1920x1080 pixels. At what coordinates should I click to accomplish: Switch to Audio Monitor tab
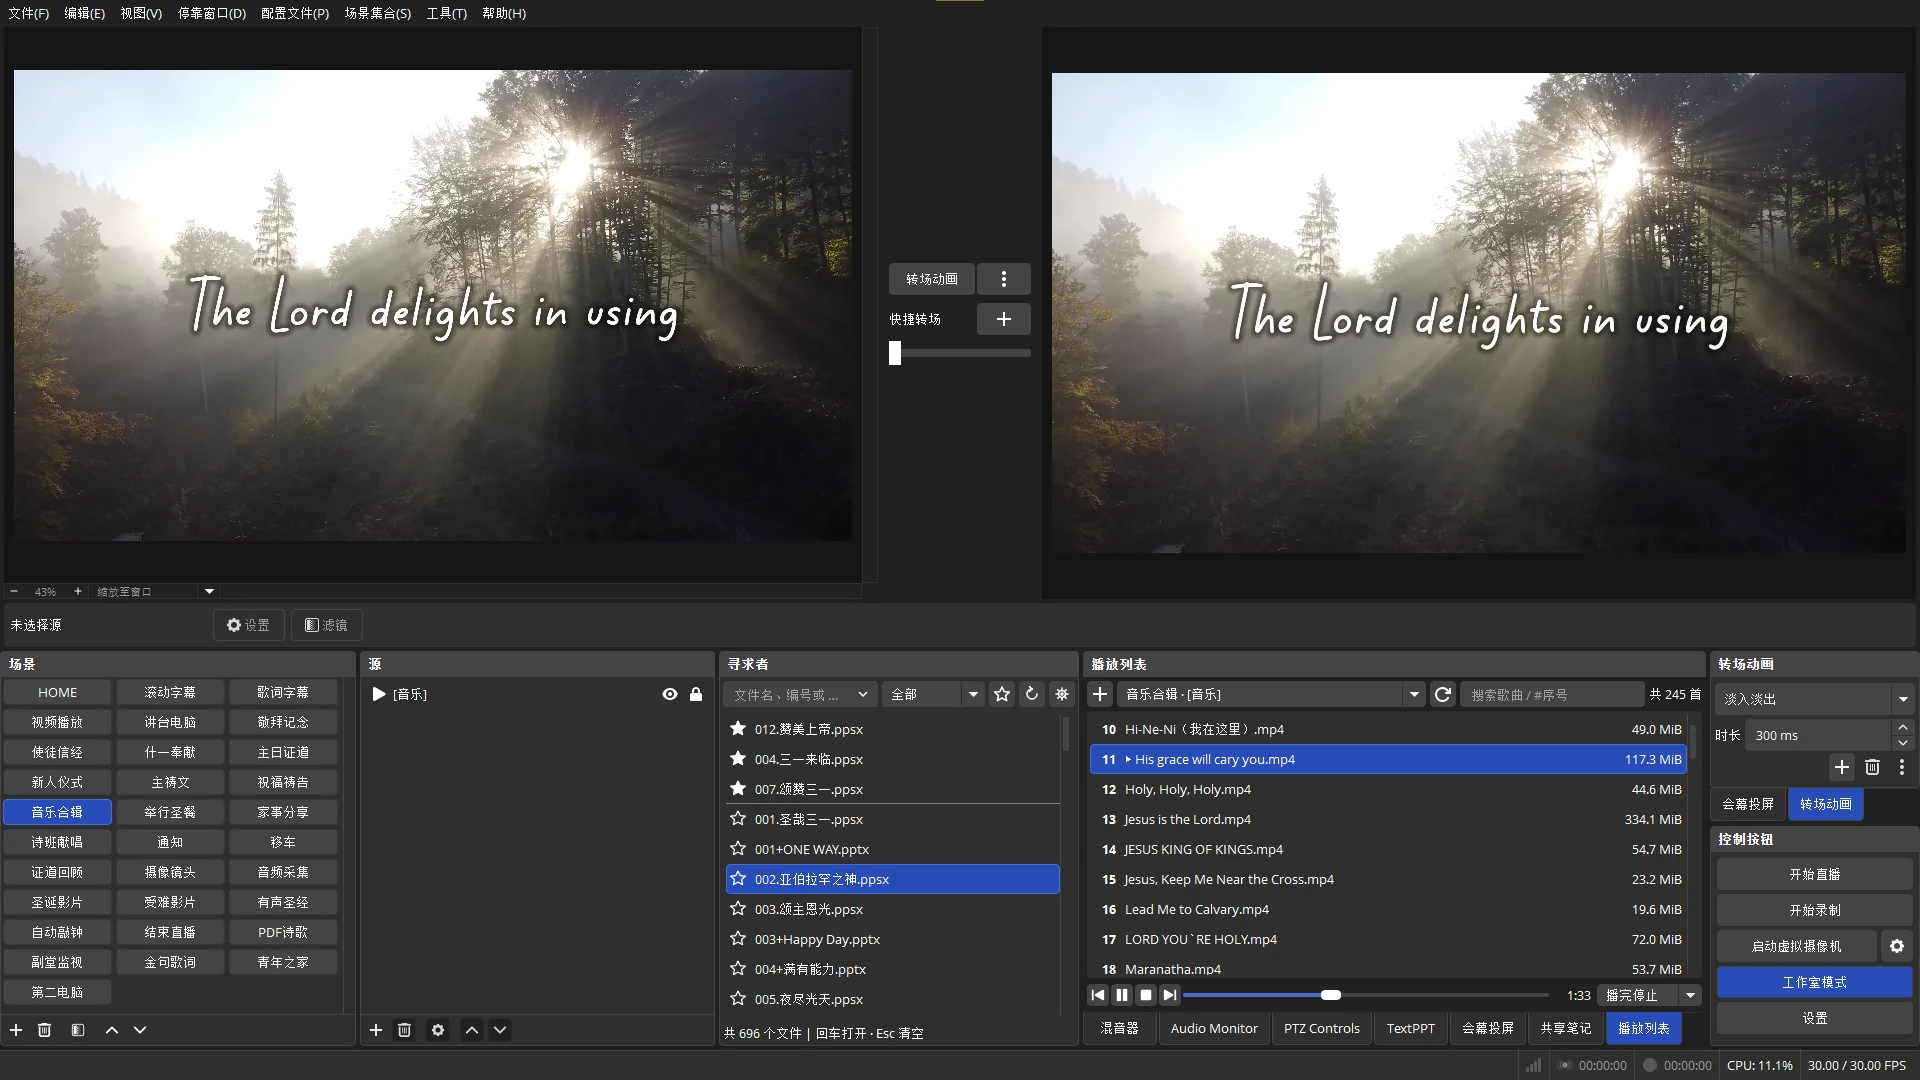[x=1214, y=1028]
